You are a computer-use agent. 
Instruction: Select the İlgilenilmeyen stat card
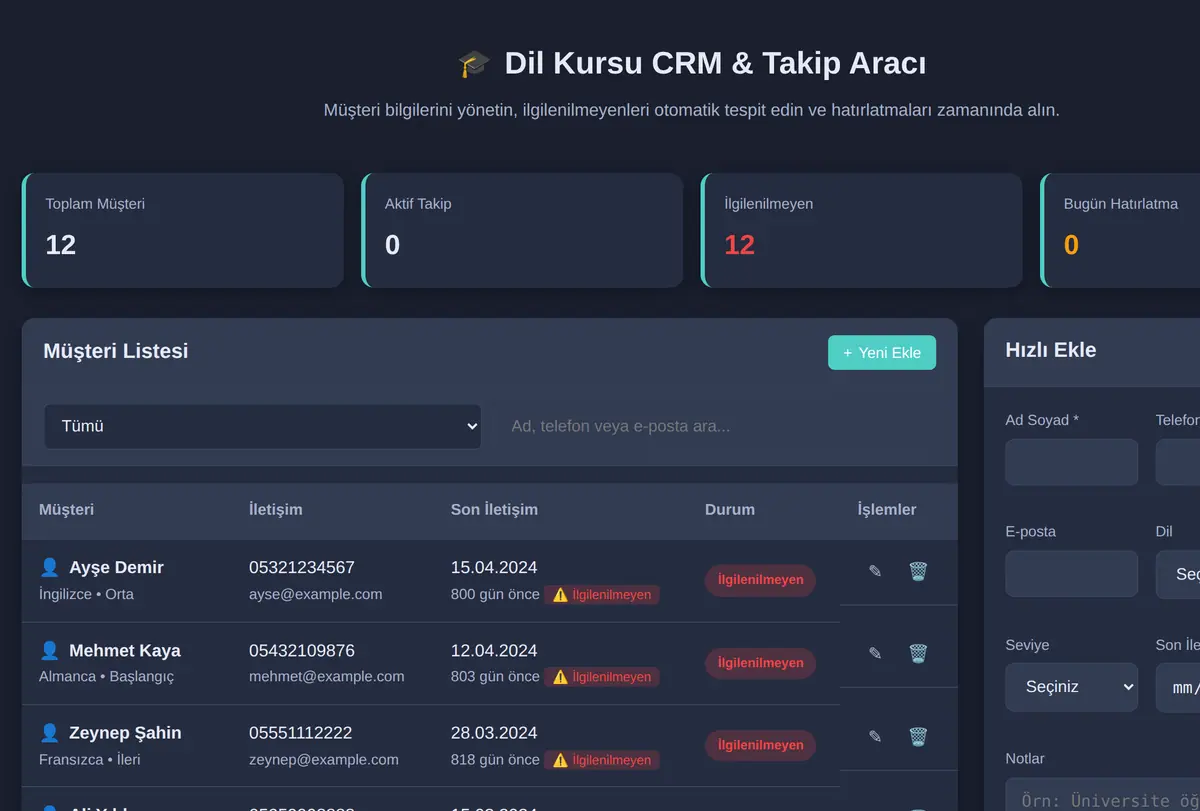tap(862, 230)
